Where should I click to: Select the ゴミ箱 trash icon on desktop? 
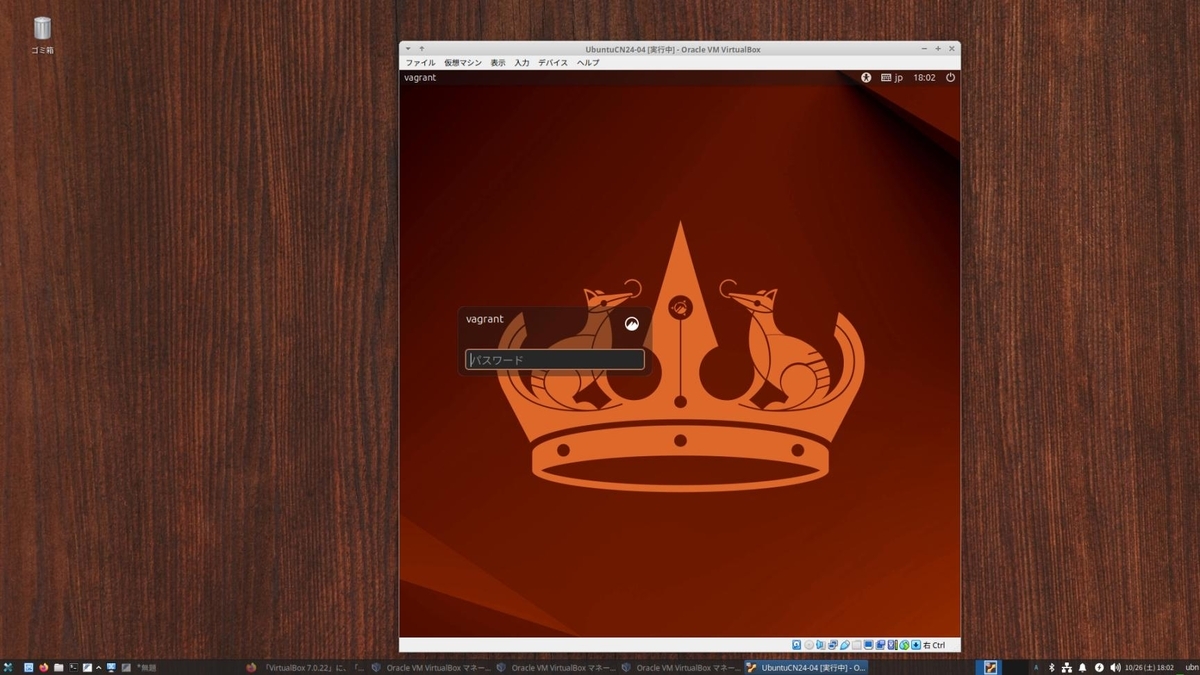(42, 35)
